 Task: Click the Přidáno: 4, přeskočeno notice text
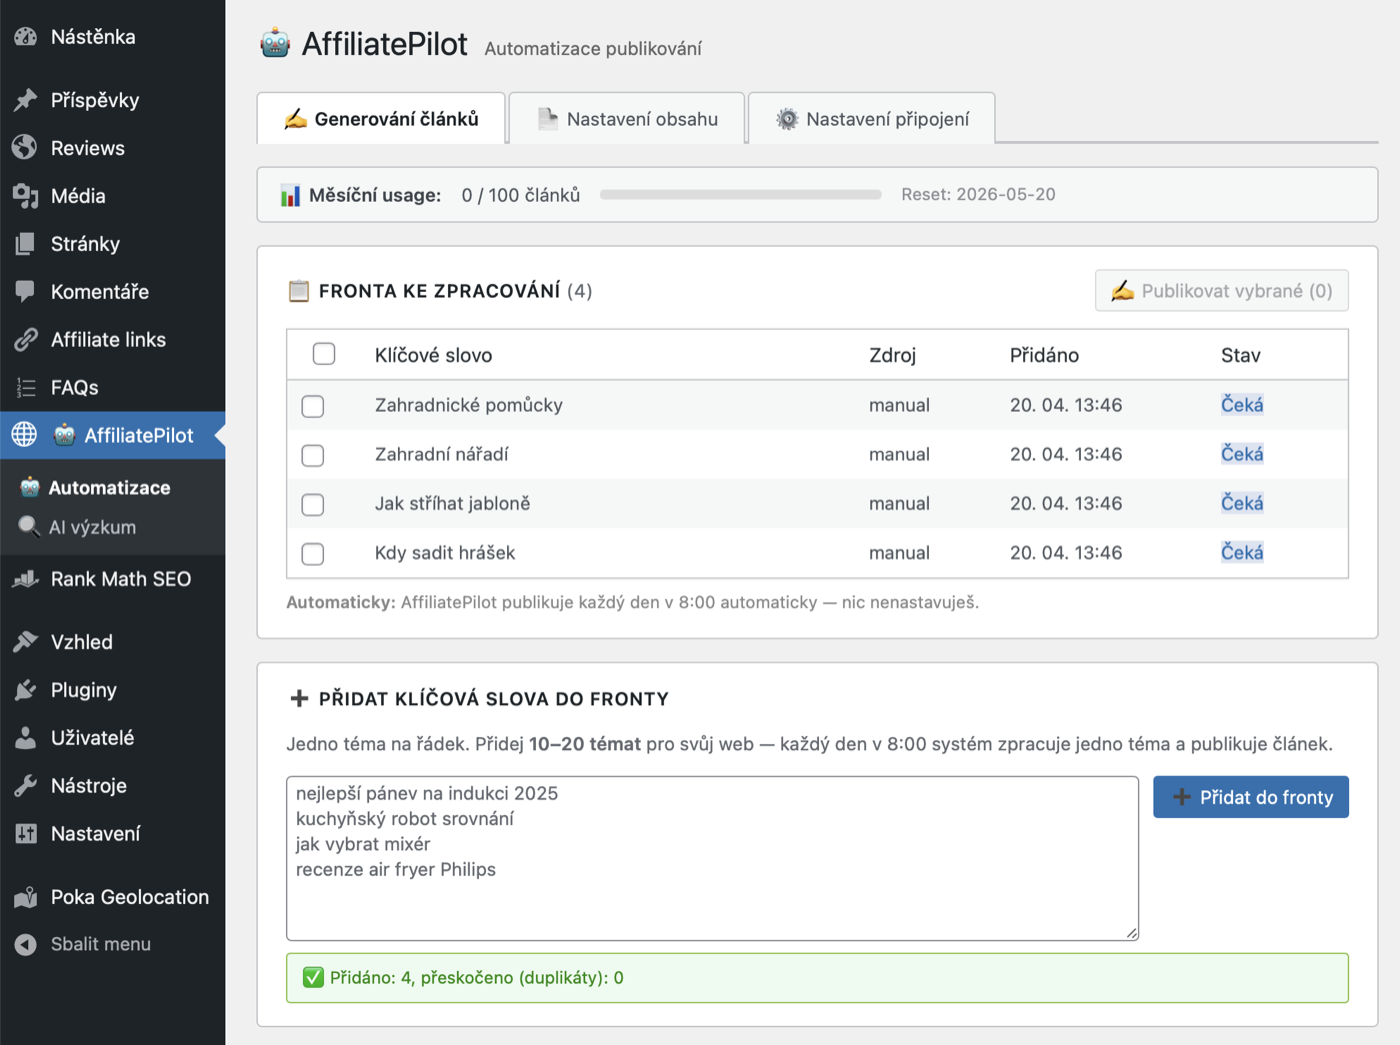pyautogui.click(x=477, y=978)
